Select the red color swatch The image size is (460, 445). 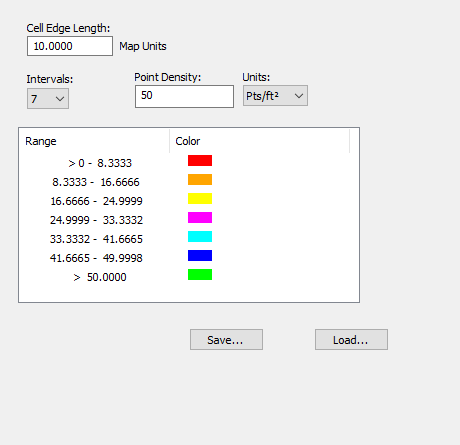pyautogui.click(x=200, y=160)
